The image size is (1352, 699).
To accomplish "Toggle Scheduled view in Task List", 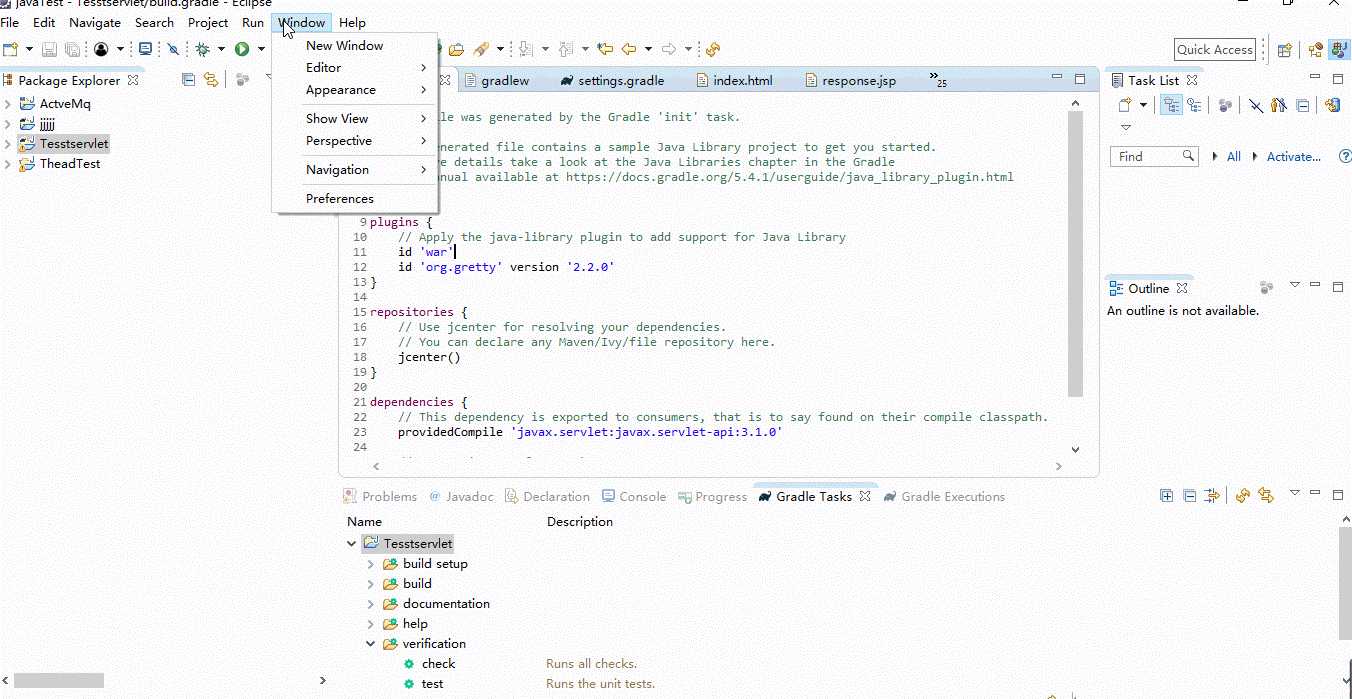I will 1194,104.
